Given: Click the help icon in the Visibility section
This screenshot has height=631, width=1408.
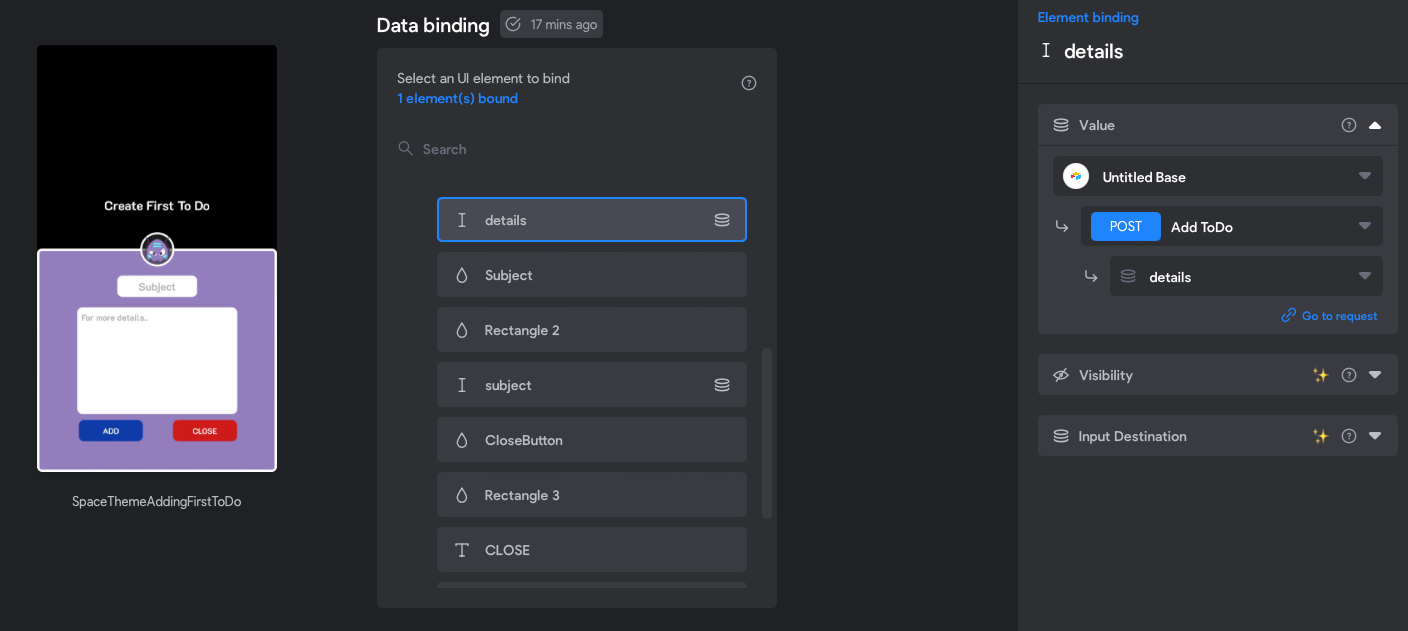Looking at the screenshot, I should [x=1349, y=375].
